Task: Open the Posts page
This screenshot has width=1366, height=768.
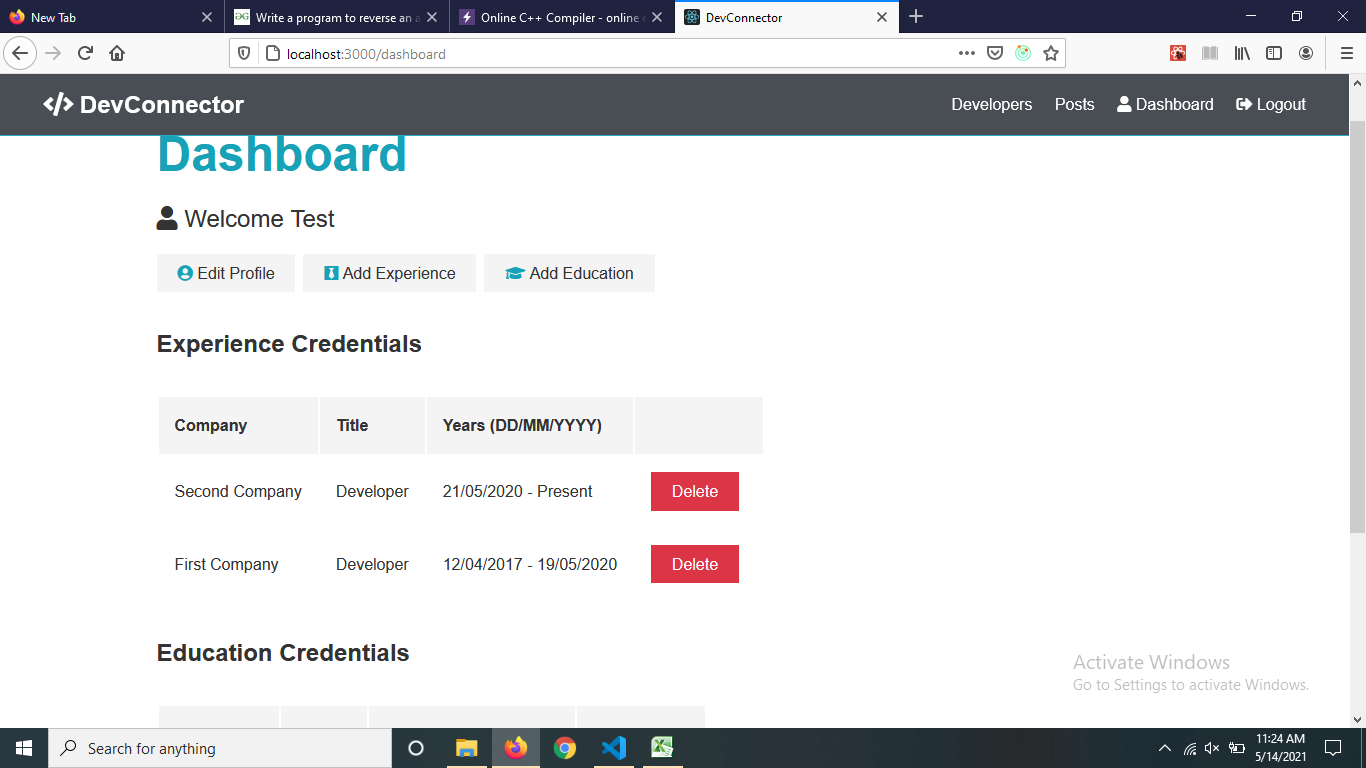Action: pos(1074,103)
